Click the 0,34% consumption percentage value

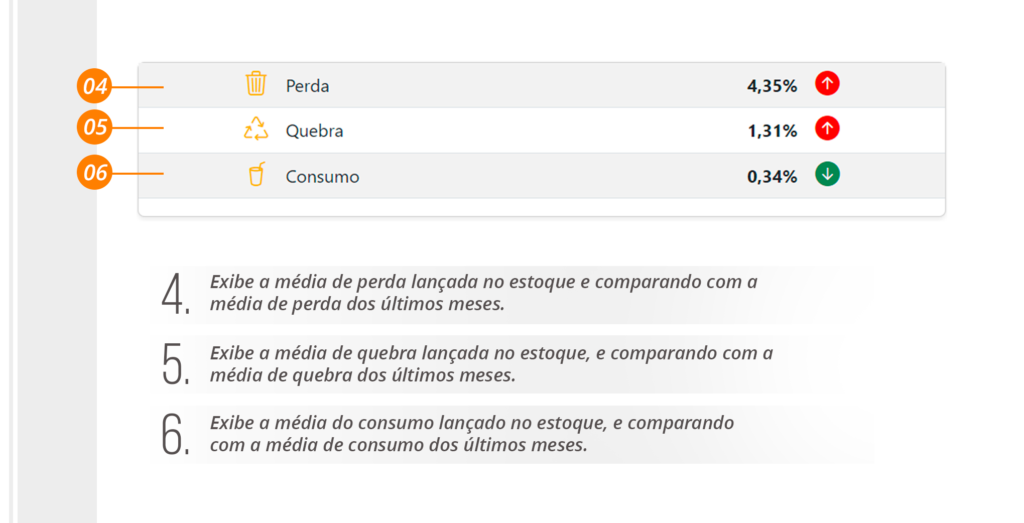(772, 177)
